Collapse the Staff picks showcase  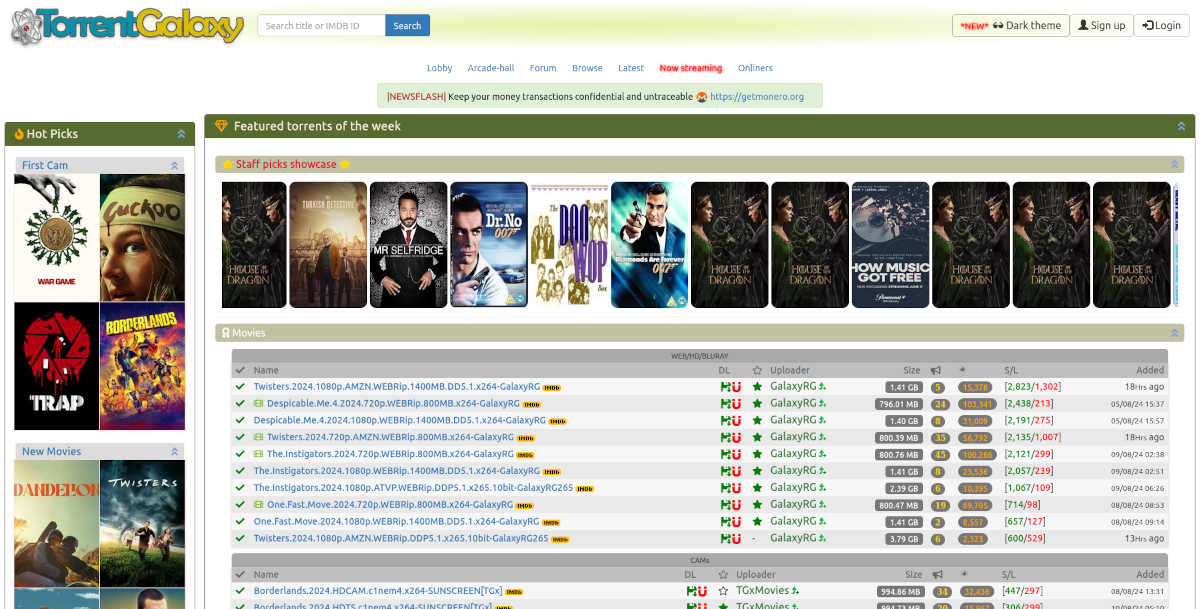tap(1175, 164)
